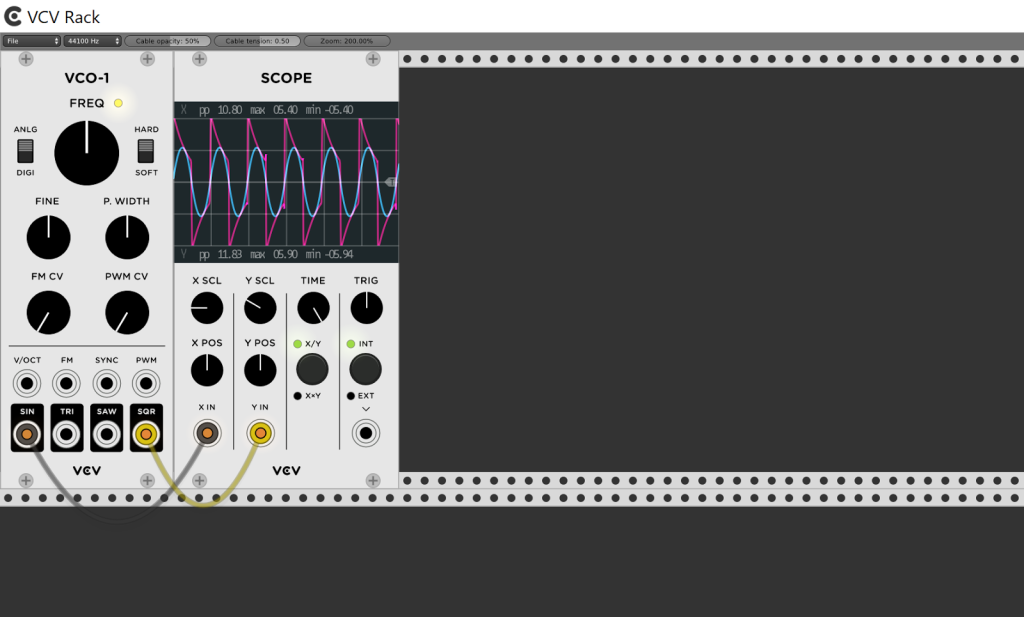
Task: Click the SQR output jack
Action: [146, 434]
